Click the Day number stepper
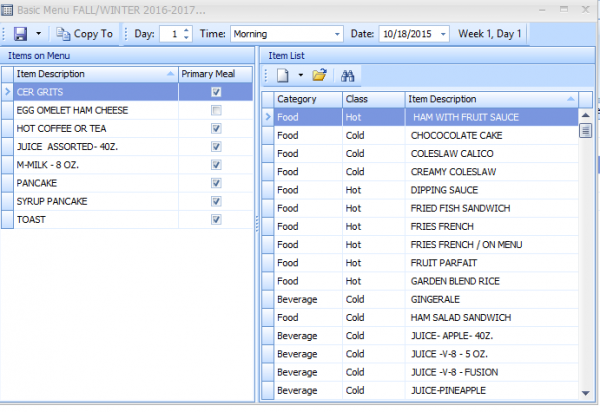 pyautogui.click(x=186, y=34)
